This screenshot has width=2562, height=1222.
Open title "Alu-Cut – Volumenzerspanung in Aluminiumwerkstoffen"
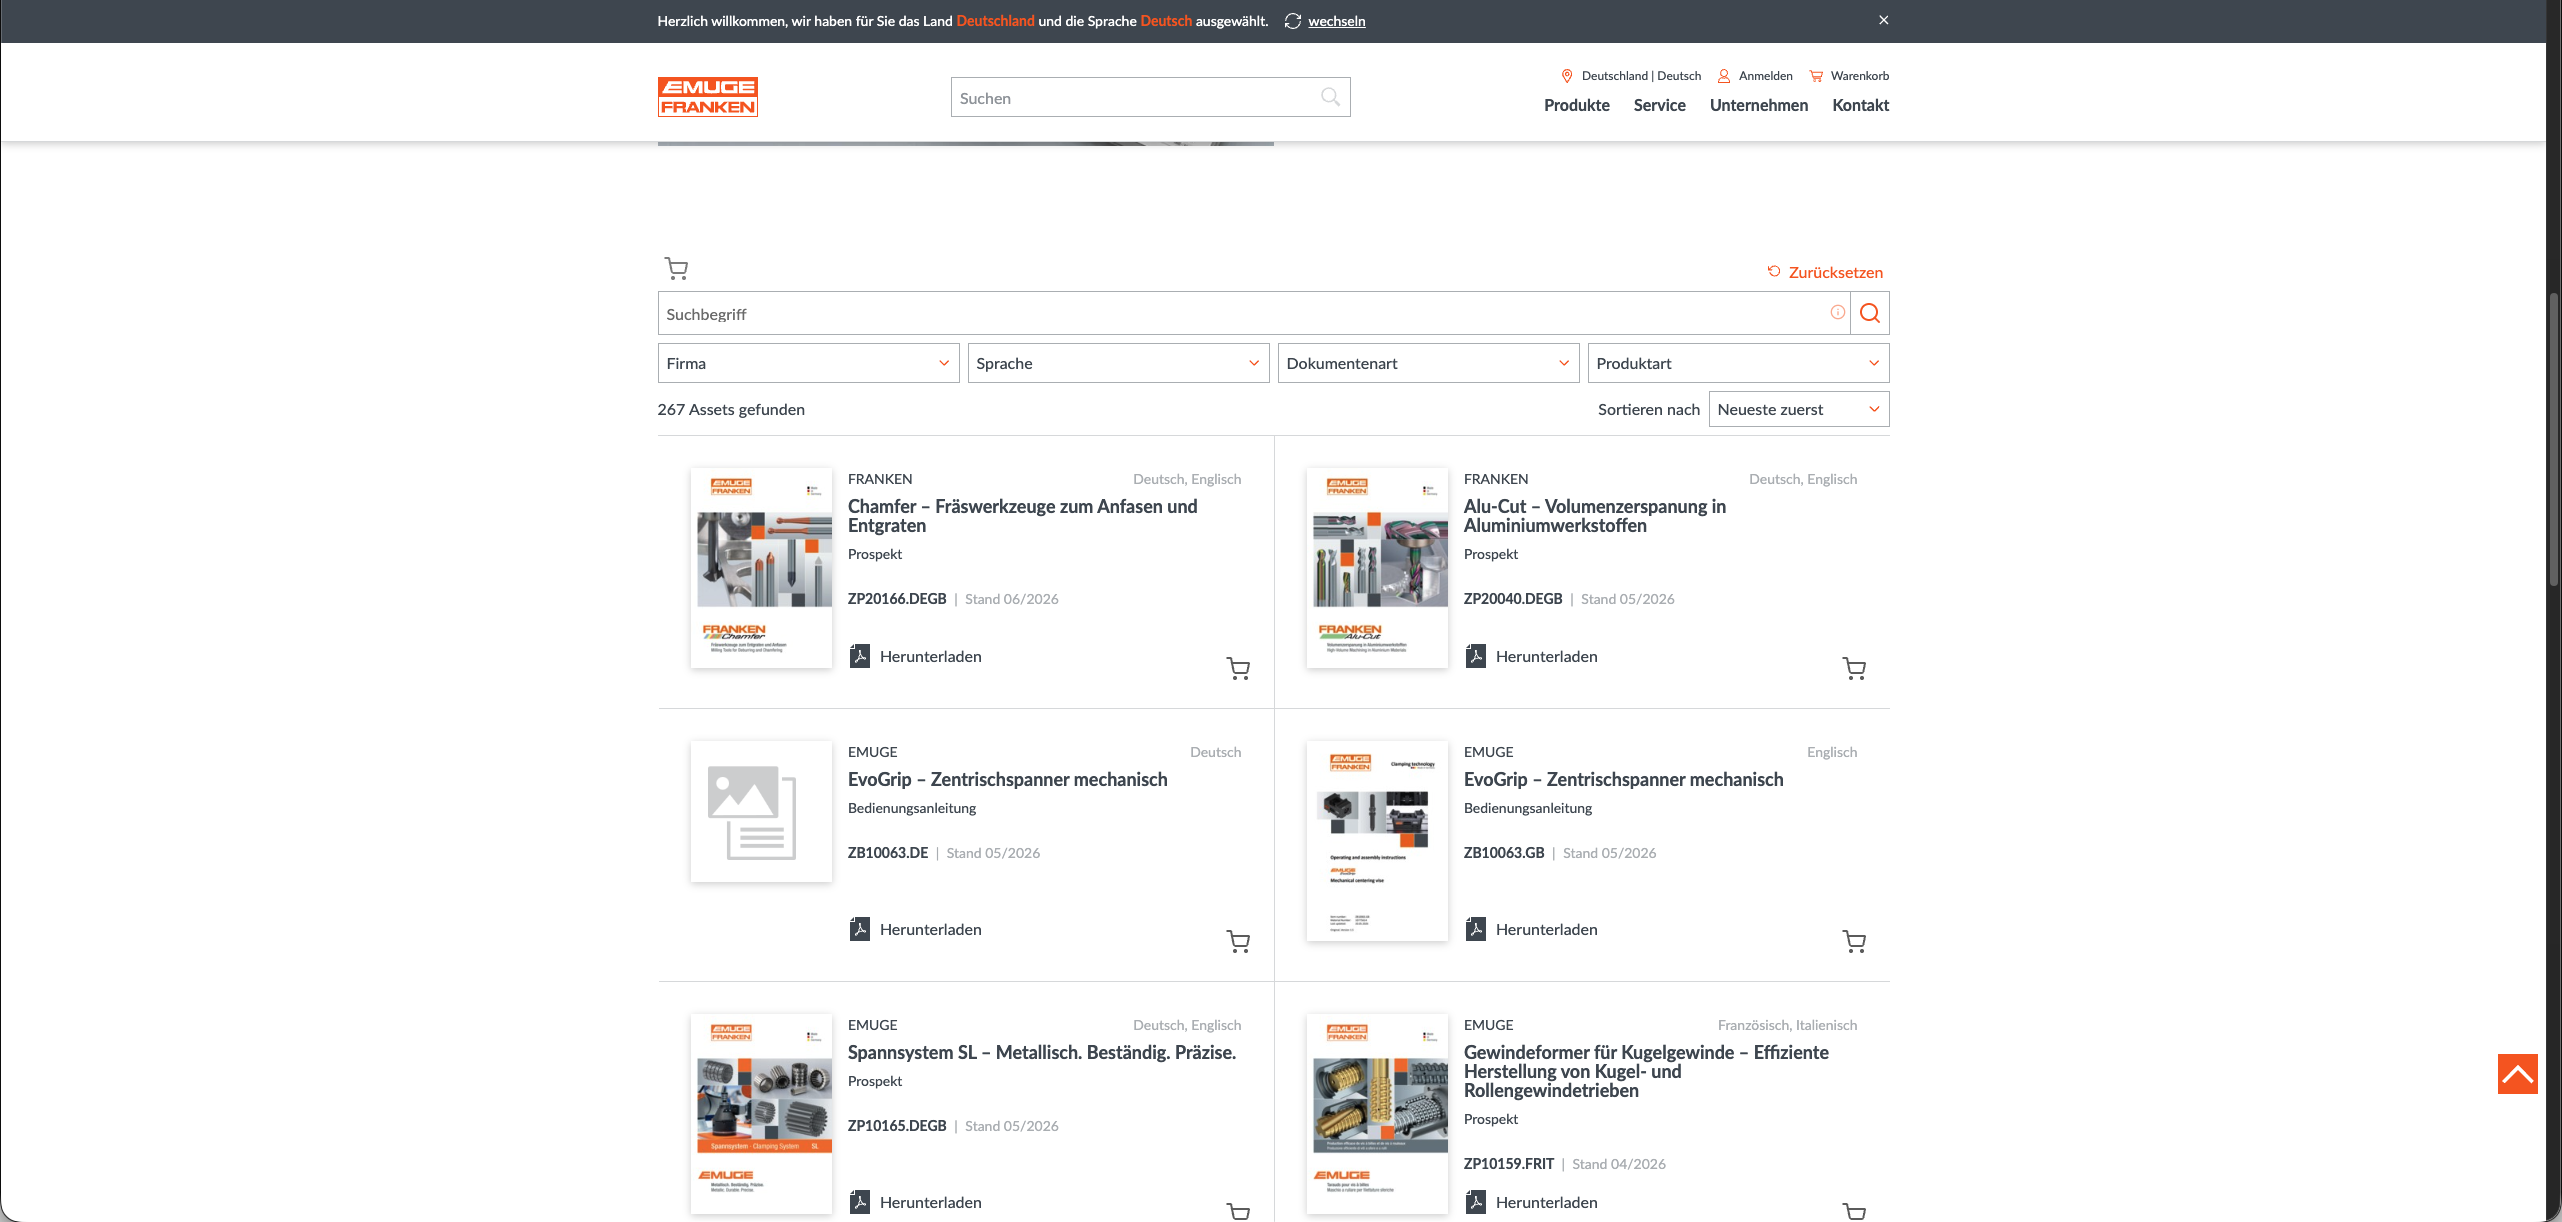(1594, 516)
